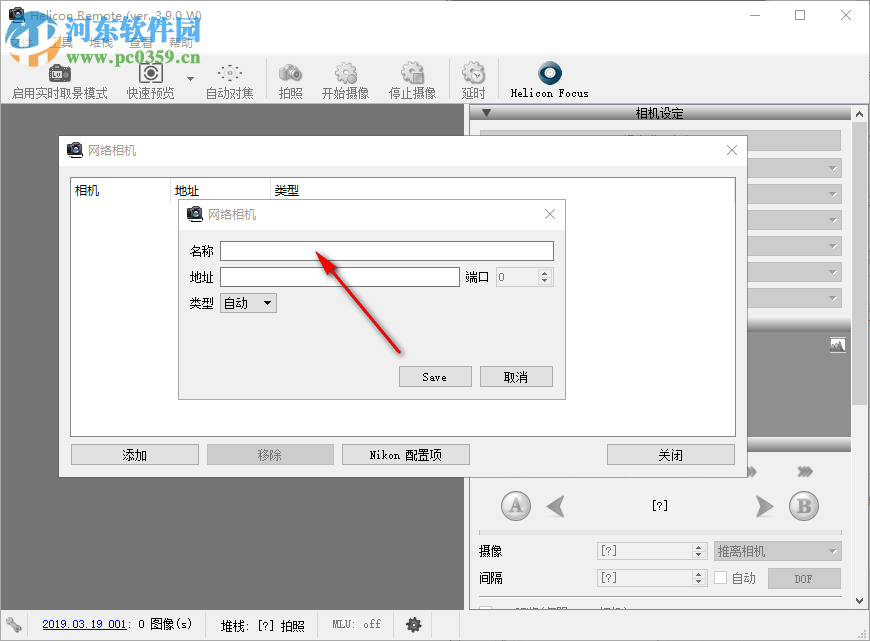
Task: Open shooting settings gear in status bar
Action: 413,624
